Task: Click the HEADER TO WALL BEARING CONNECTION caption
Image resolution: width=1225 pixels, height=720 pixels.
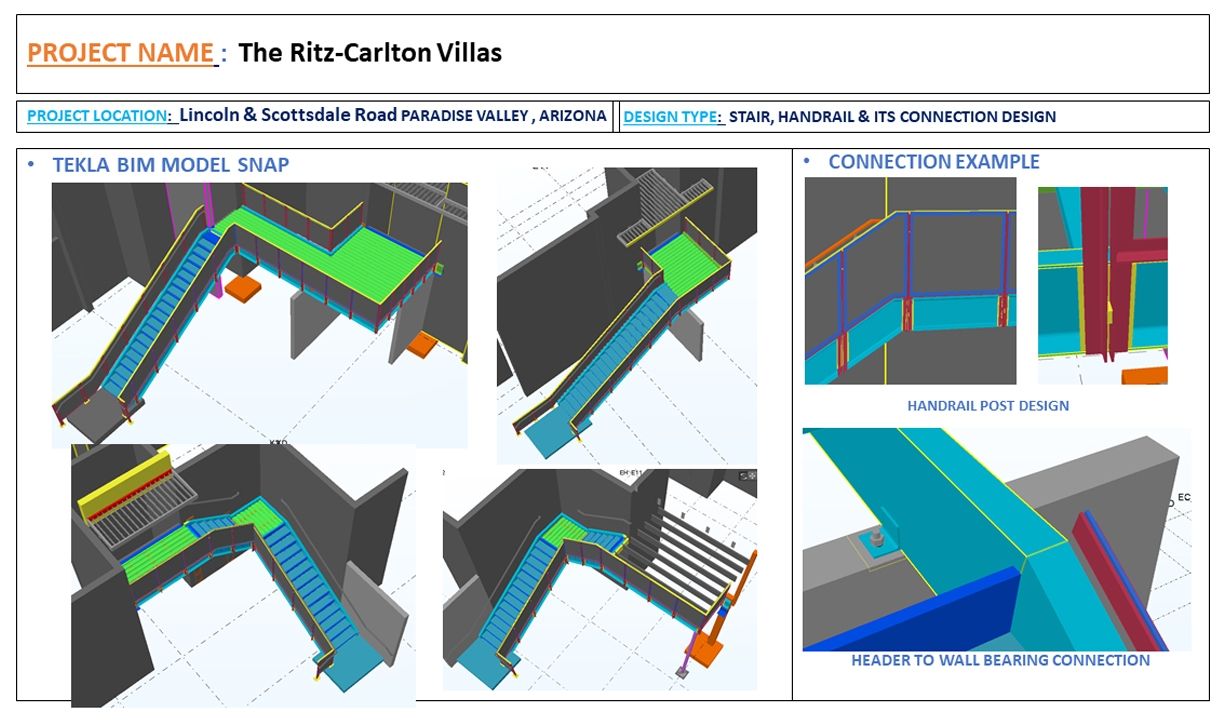Action: (1000, 660)
